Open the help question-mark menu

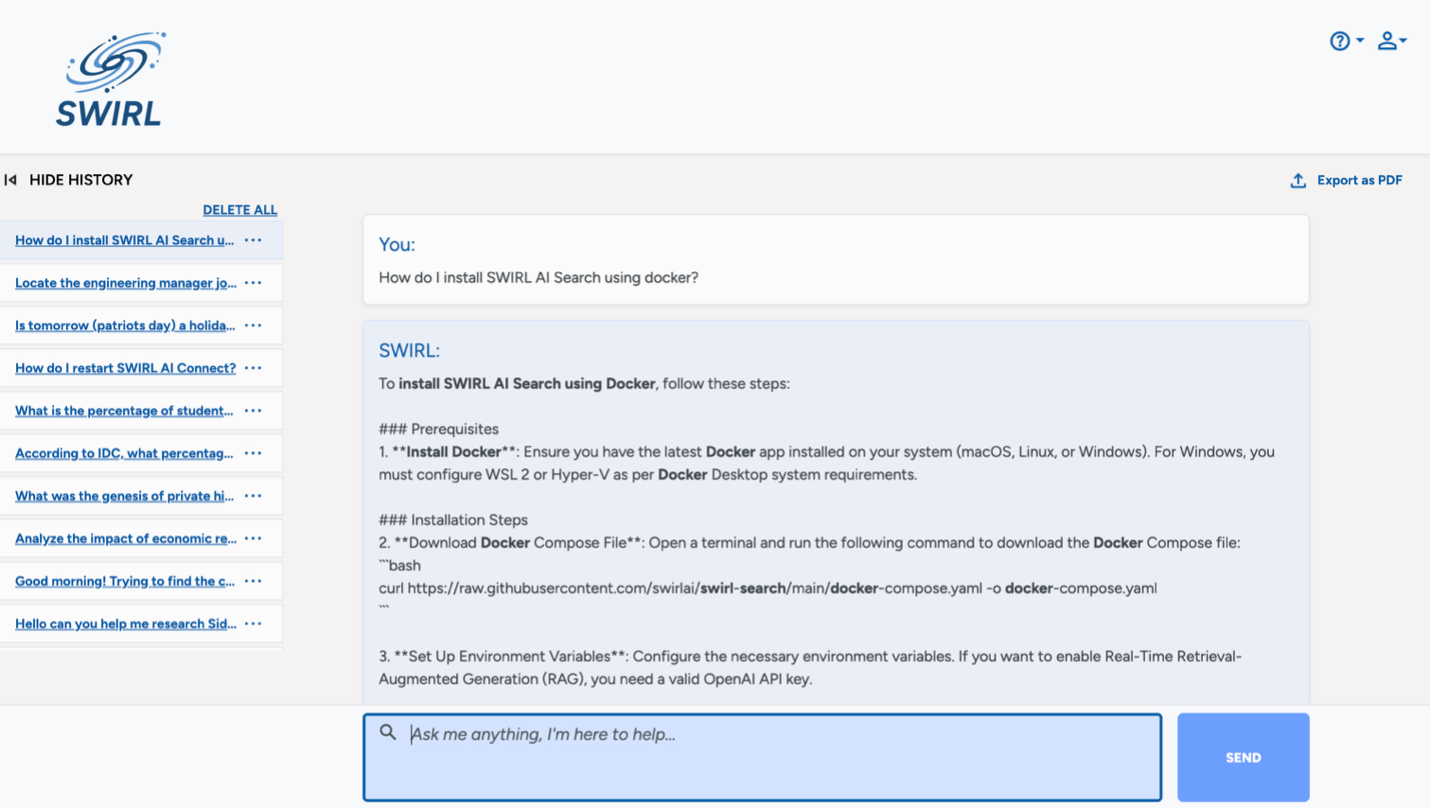click(x=1346, y=41)
